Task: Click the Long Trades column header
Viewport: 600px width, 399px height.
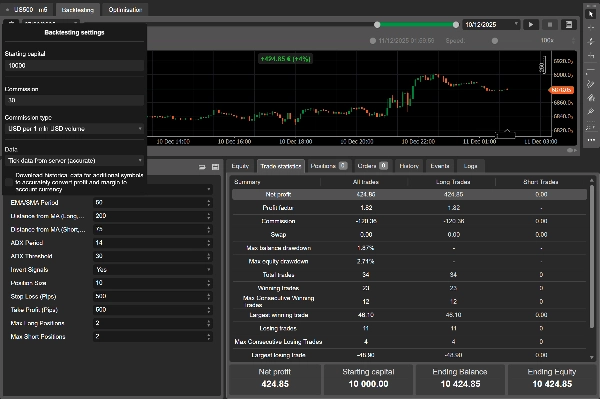Action: click(x=453, y=182)
